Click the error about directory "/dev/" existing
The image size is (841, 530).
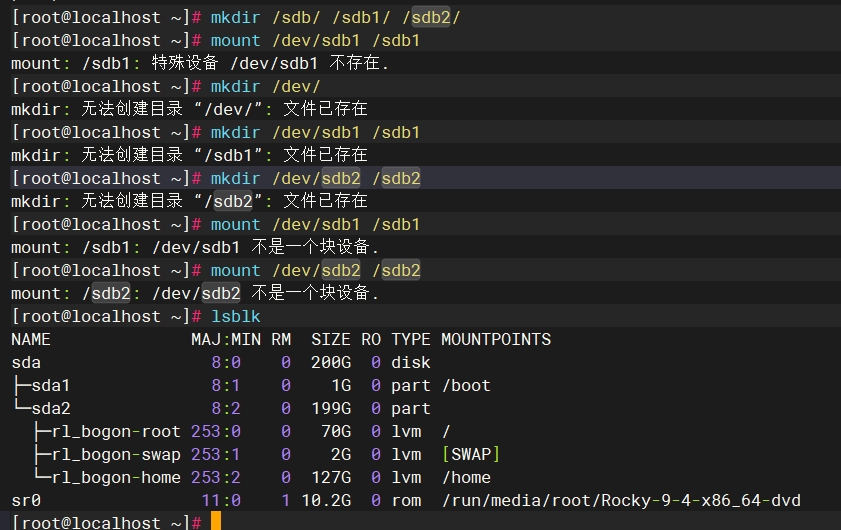coord(189,109)
